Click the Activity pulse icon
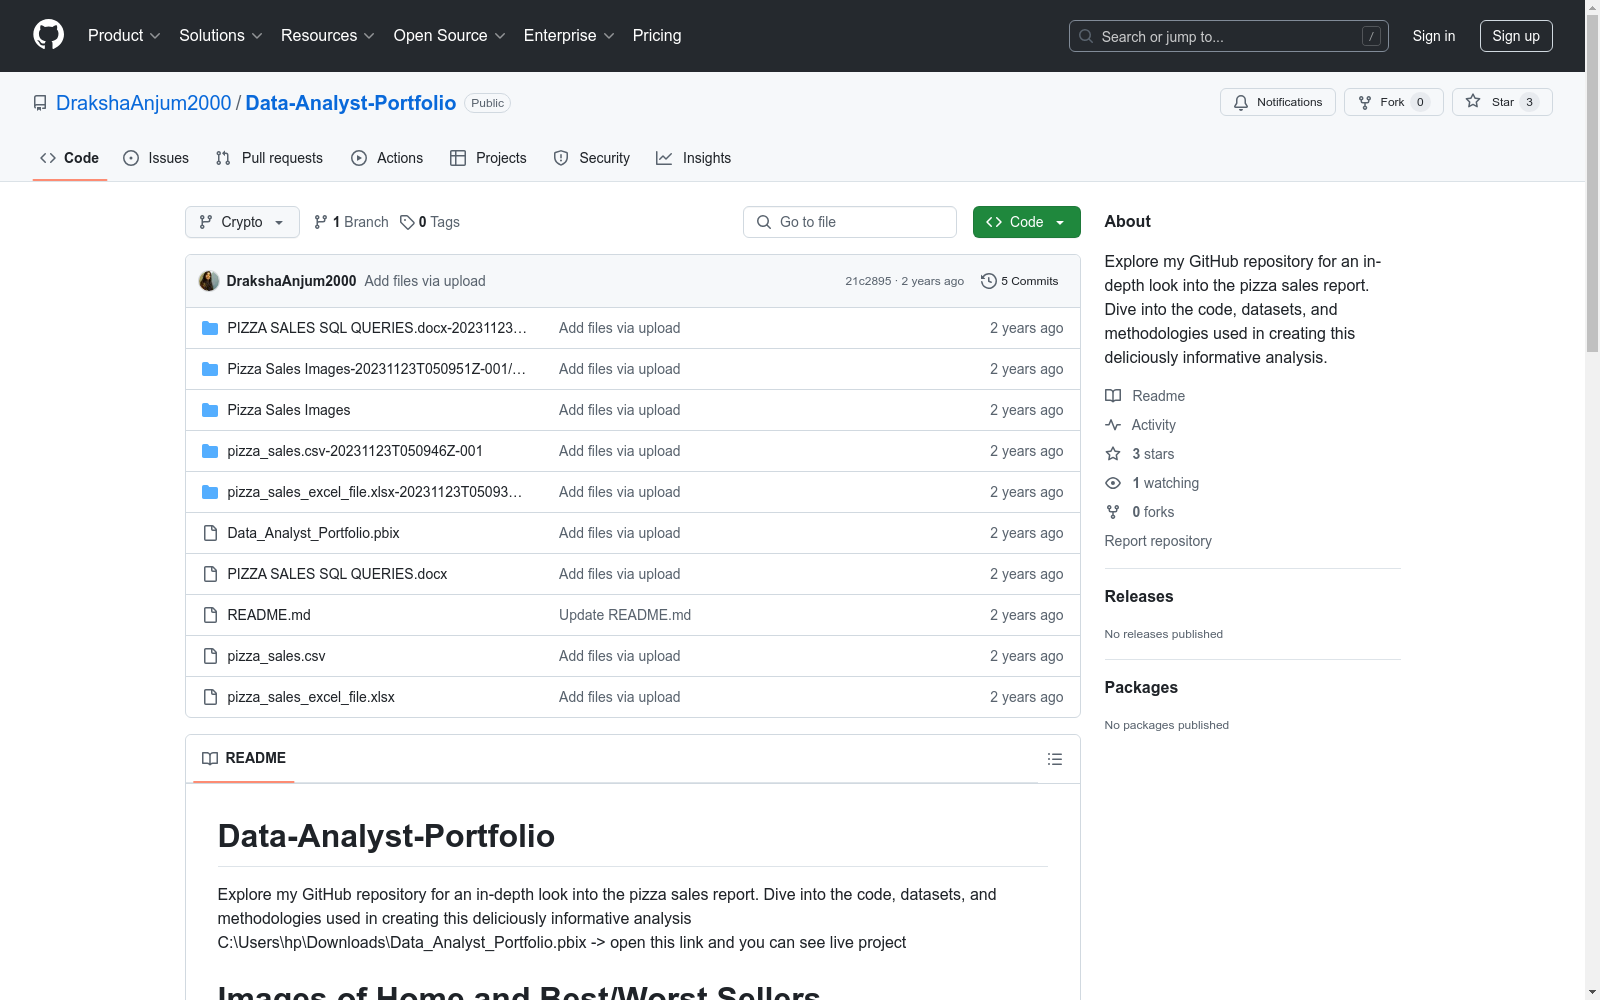The width and height of the screenshot is (1600, 1000). point(1113,425)
